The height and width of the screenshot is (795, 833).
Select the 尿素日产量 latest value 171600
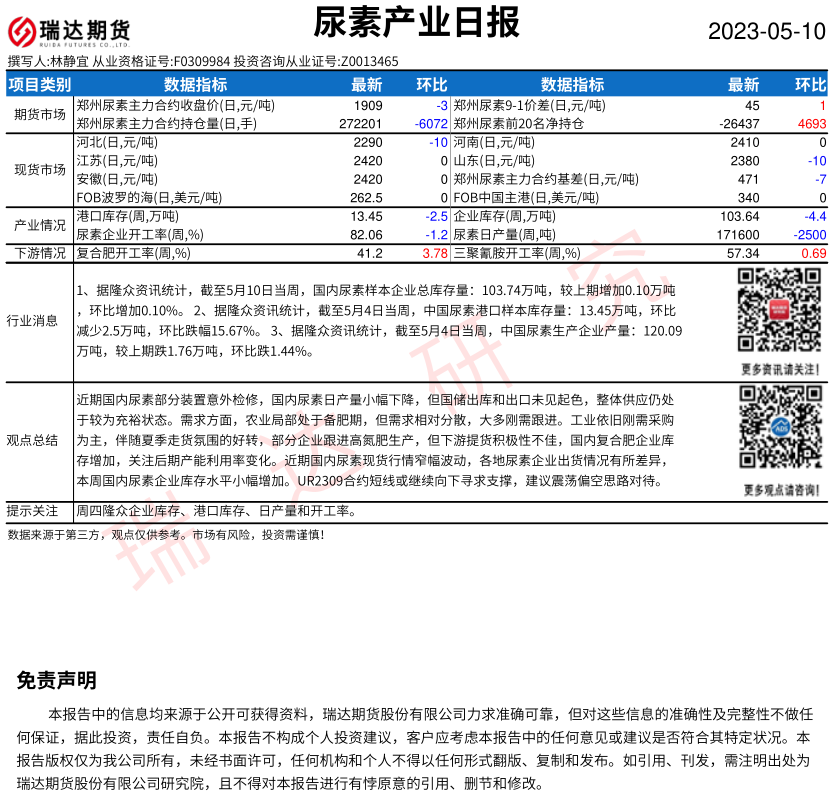coord(738,234)
